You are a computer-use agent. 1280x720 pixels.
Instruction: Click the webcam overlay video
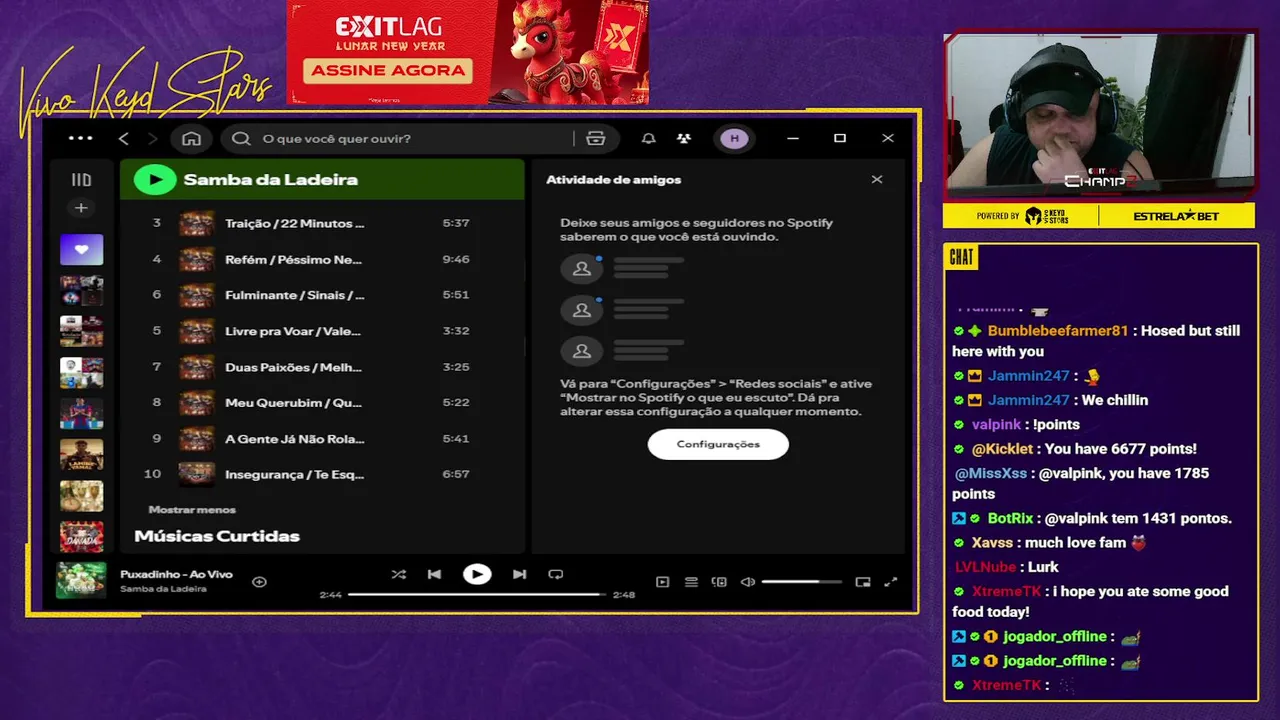click(1099, 115)
